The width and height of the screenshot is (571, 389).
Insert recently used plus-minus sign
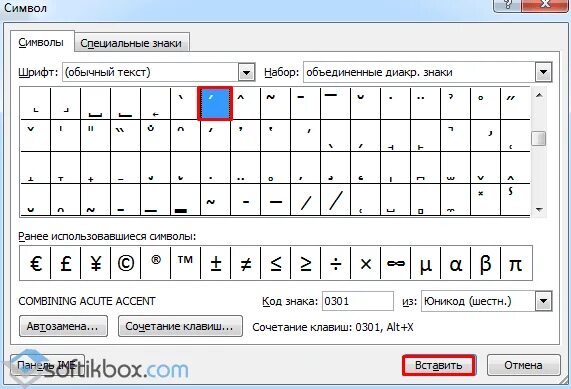pos(216,263)
